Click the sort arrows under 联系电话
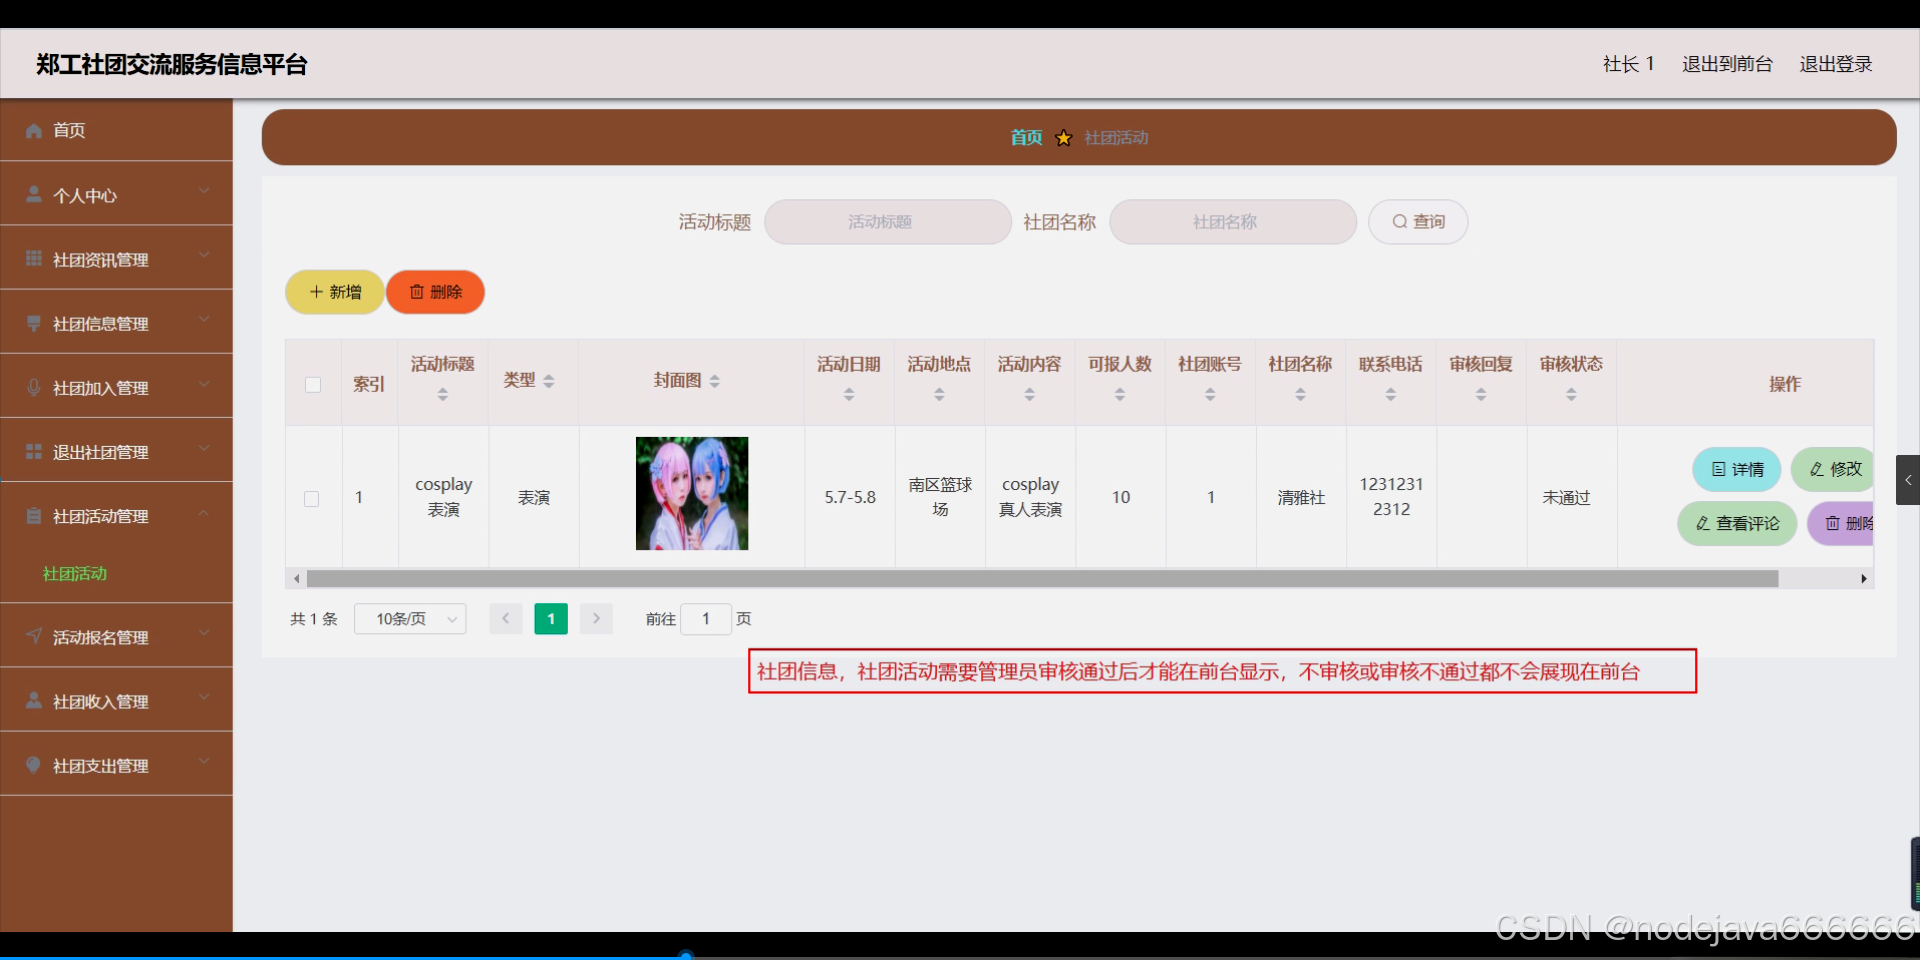This screenshot has height=960, width=1920. [x=1390, y=395]
